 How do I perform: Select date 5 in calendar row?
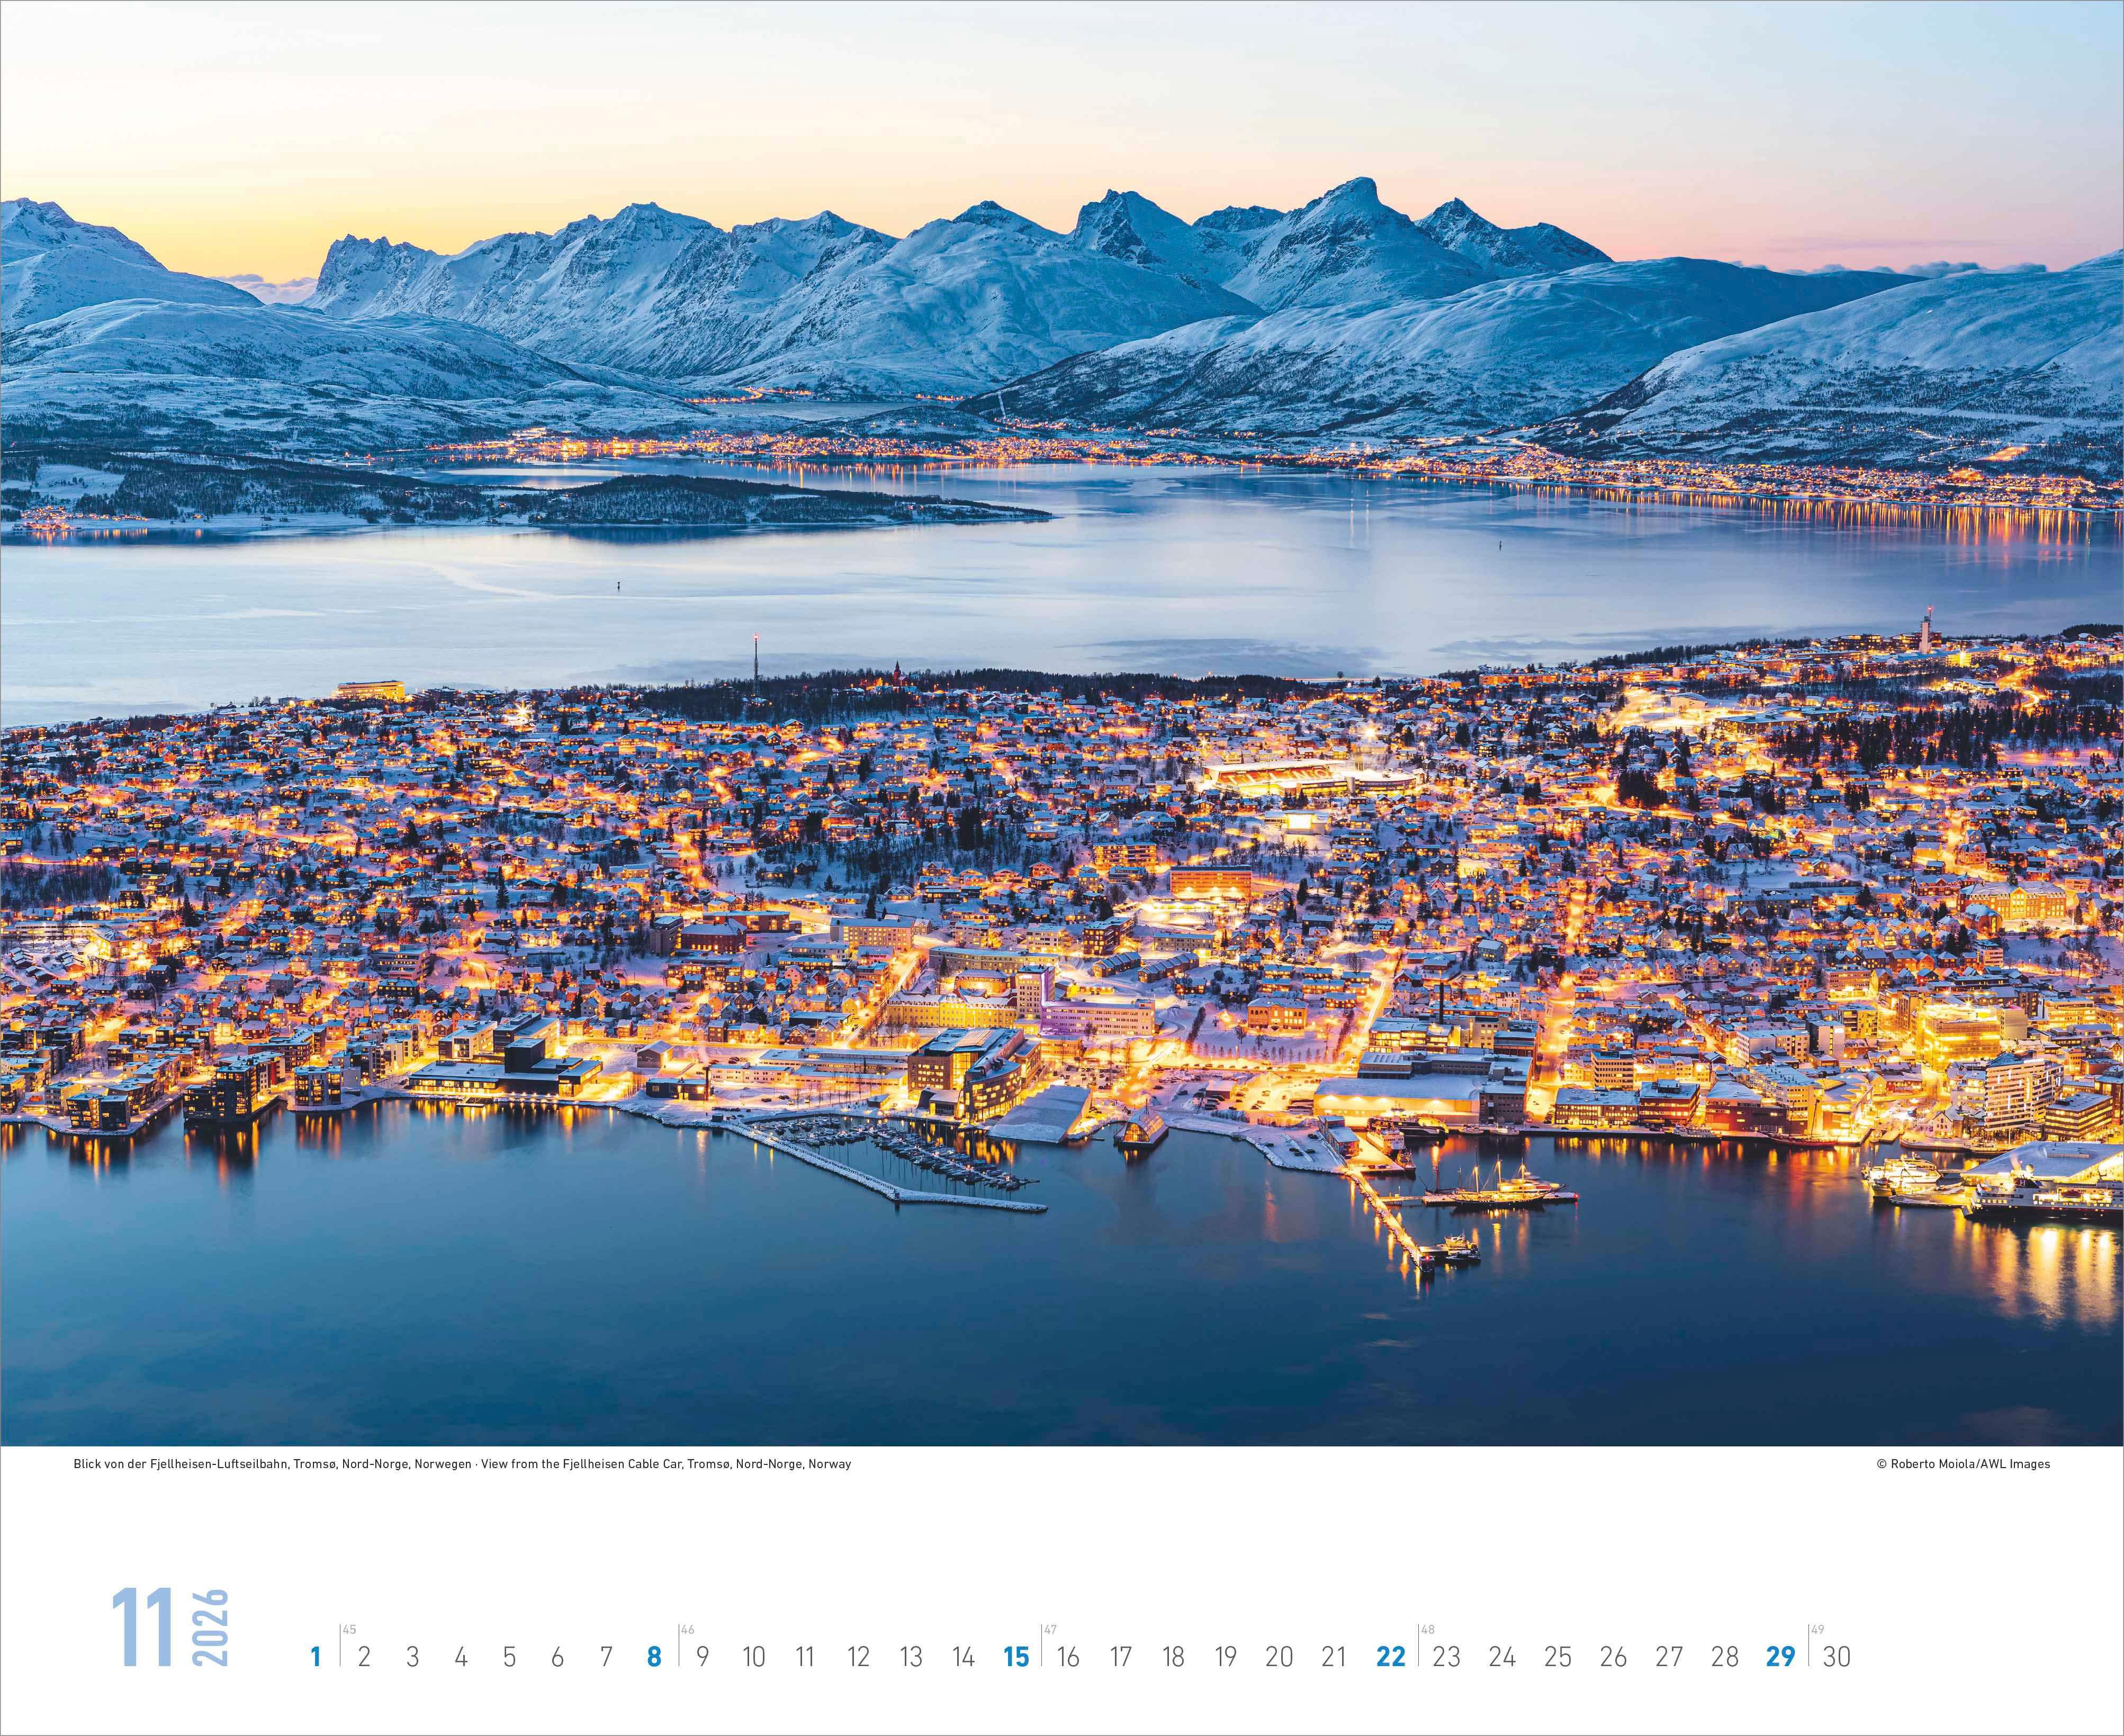click(x=509, y=1657)
